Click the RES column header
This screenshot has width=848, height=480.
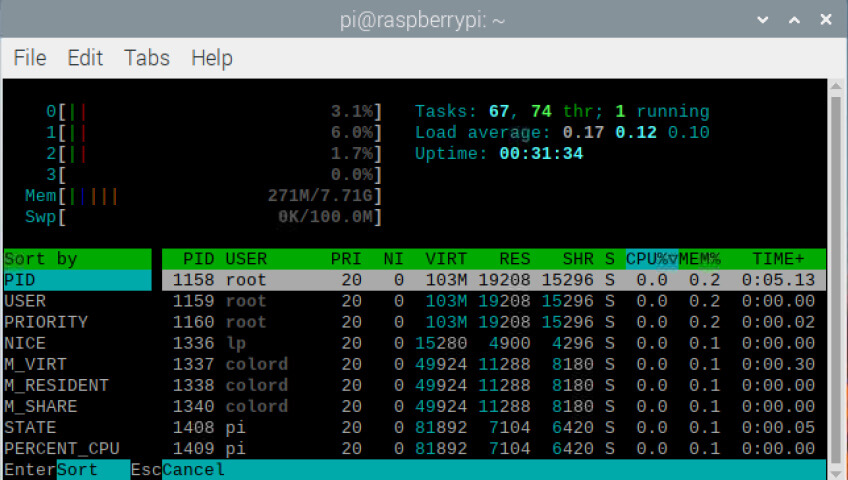coord(515,259)
